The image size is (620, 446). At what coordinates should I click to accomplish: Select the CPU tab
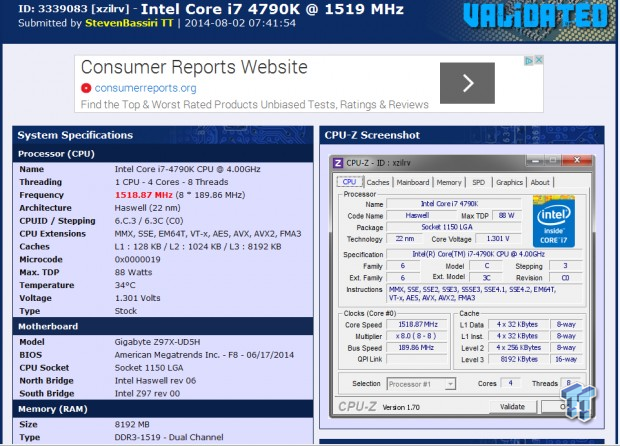click(350, 182)
